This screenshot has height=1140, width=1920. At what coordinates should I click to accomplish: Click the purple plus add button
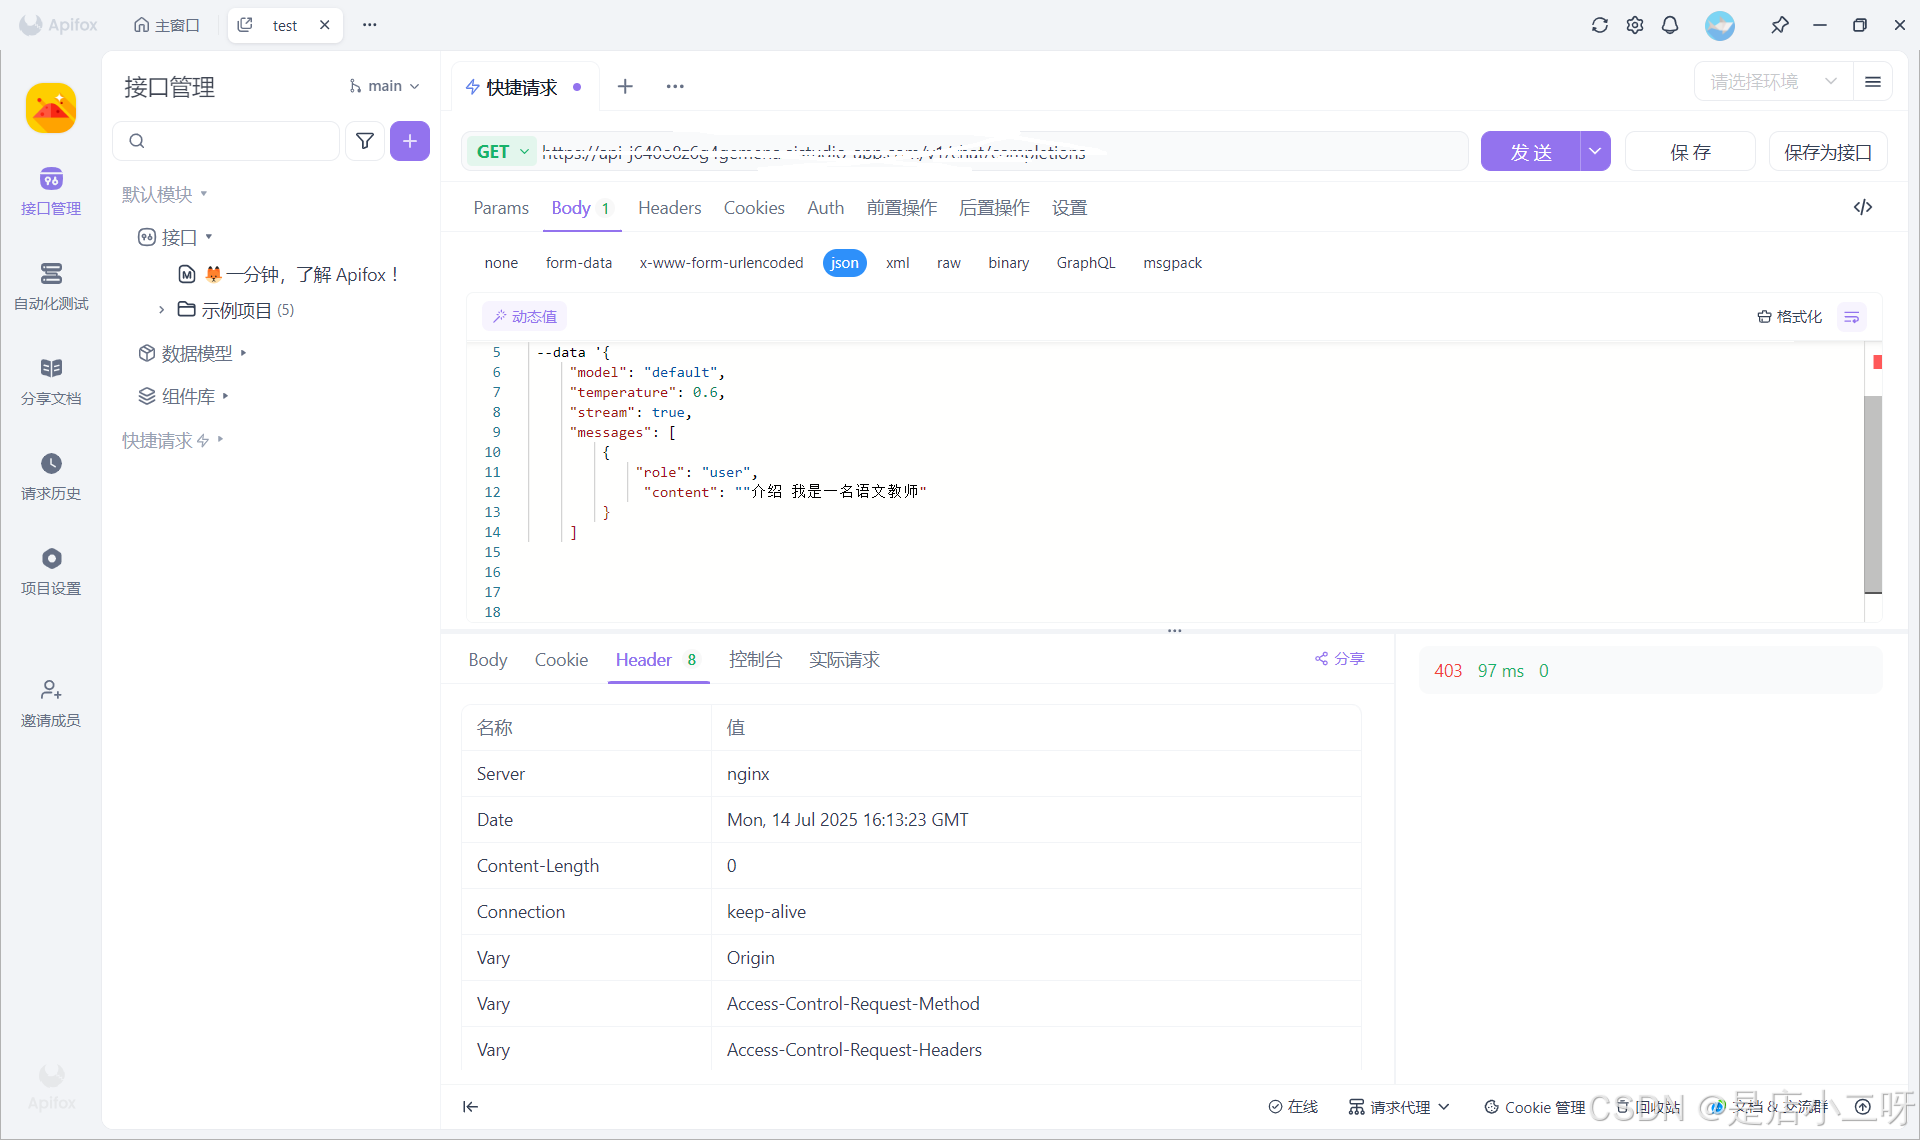410,141
